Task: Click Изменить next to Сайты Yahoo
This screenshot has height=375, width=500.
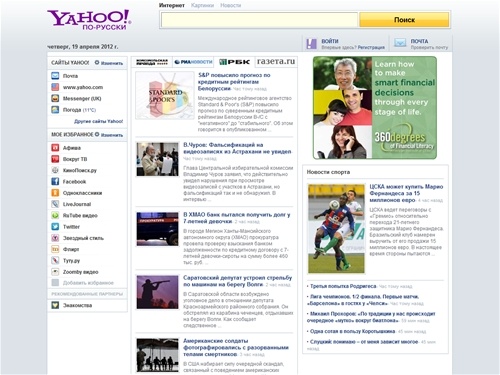Action: [112, 63]
